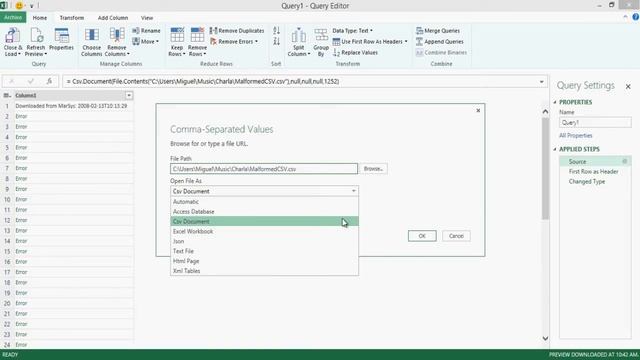The width and height of the screenshot is (640, 360).
Task: Close the Query Settings pane
Action: (x=628, y=87)
